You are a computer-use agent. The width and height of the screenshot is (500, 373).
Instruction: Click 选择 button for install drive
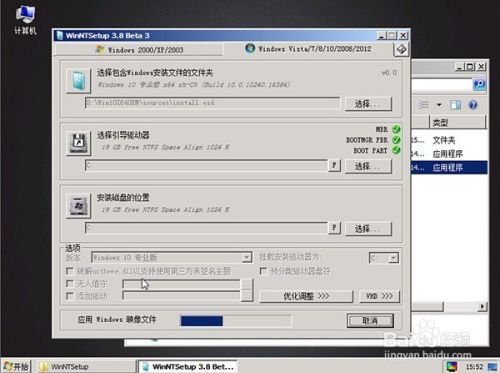pyautogui.click(x=368, y=229)
